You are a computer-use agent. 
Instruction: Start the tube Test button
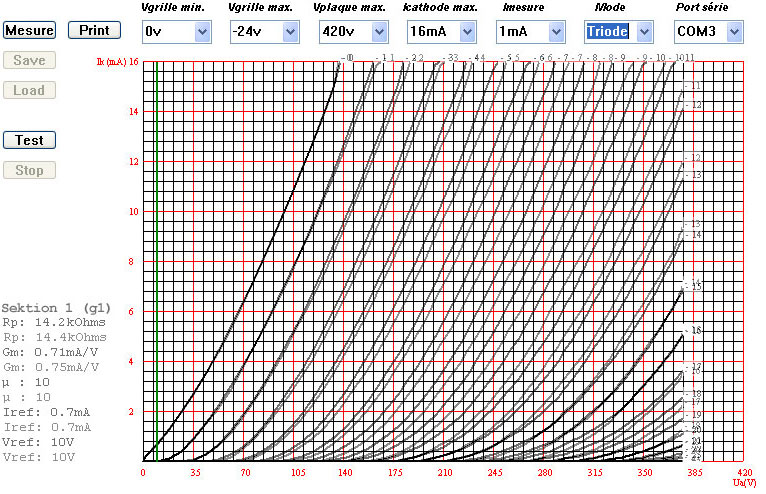29,140
